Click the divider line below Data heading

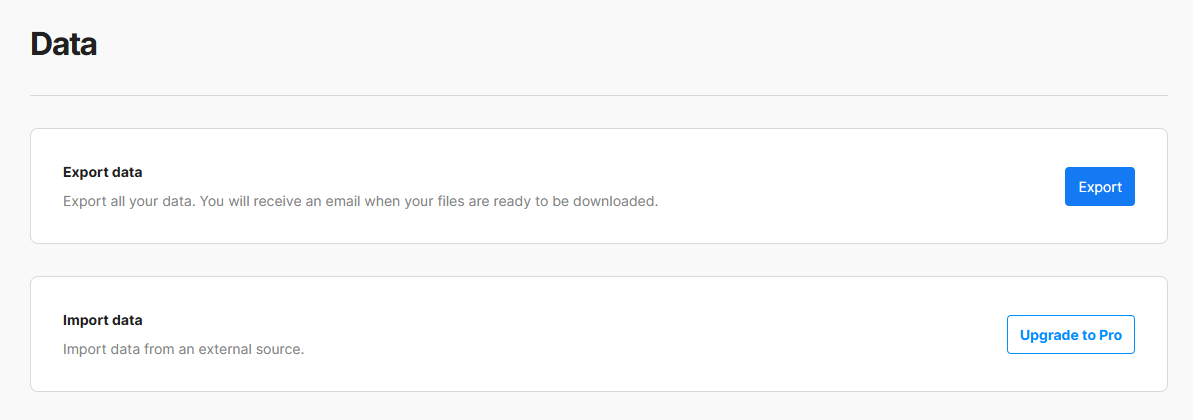point(598,96)
